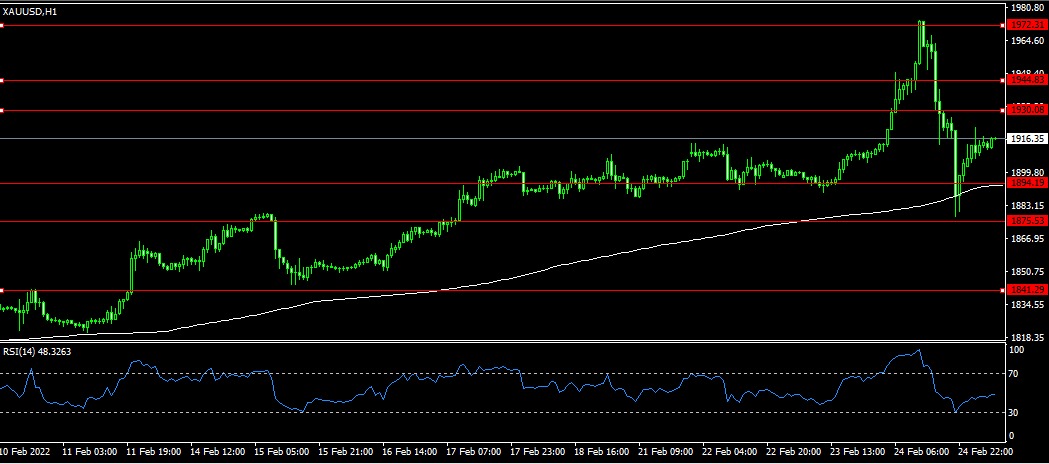Select the 1875.53 red price label
The width and height of the screenshot is (1049, 464).
point(1028,221)
